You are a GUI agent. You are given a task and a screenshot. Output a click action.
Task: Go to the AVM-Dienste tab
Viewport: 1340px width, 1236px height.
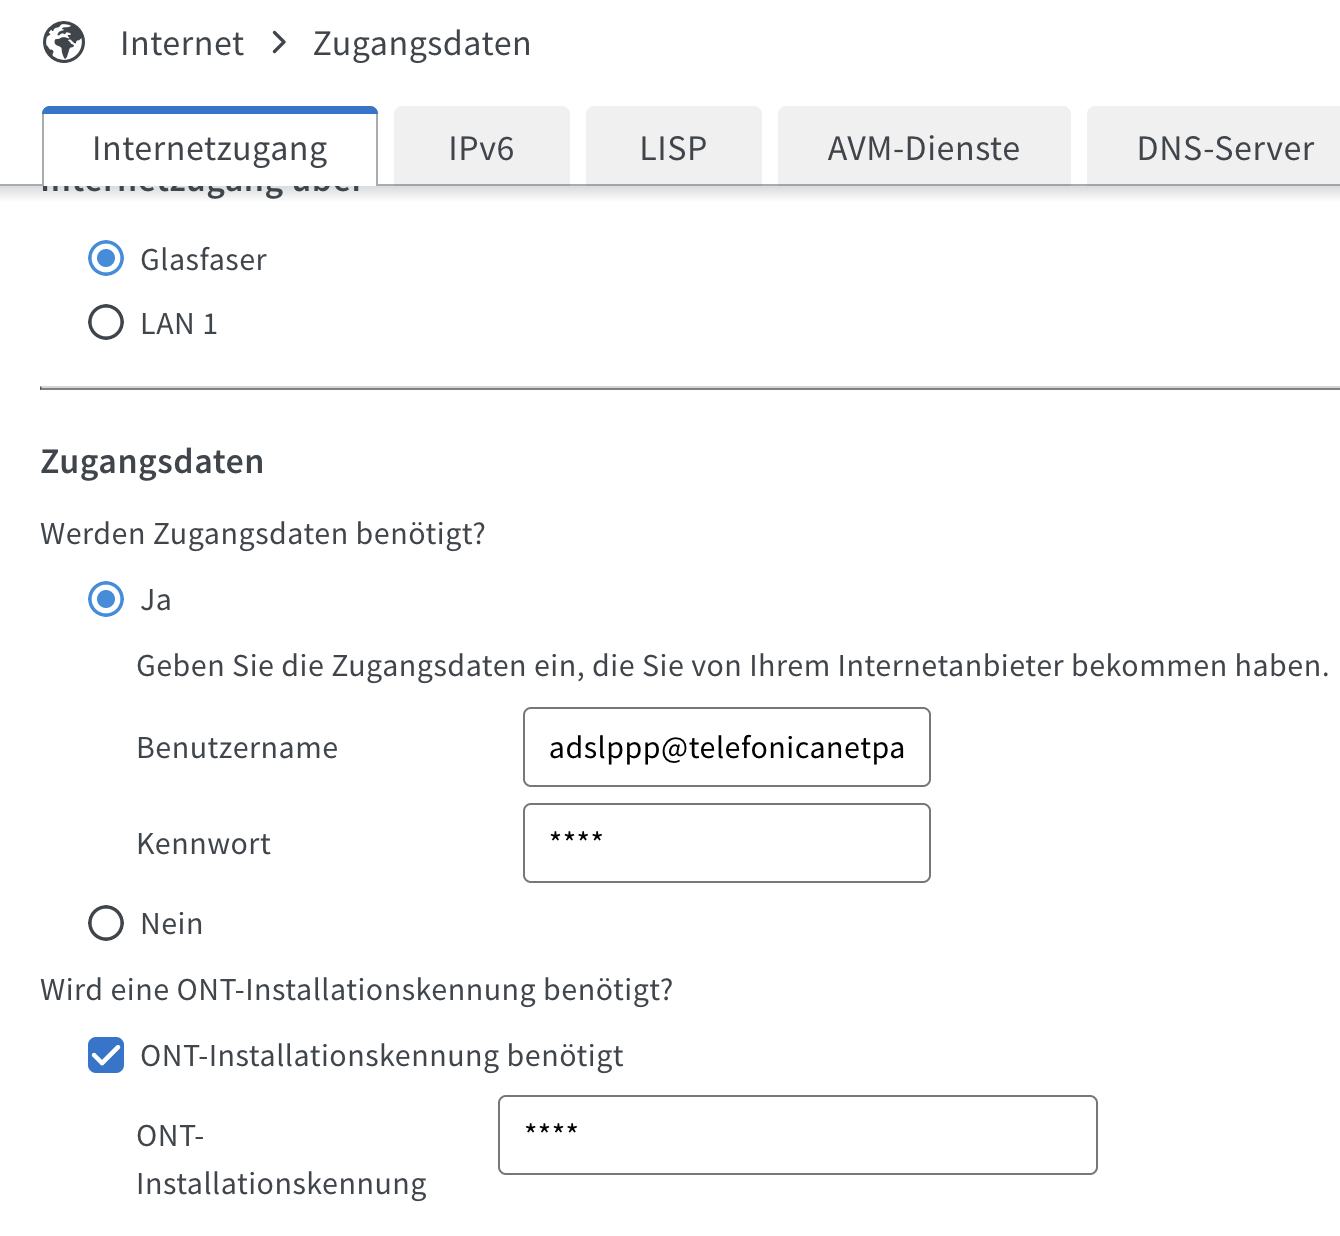(924, 148)
